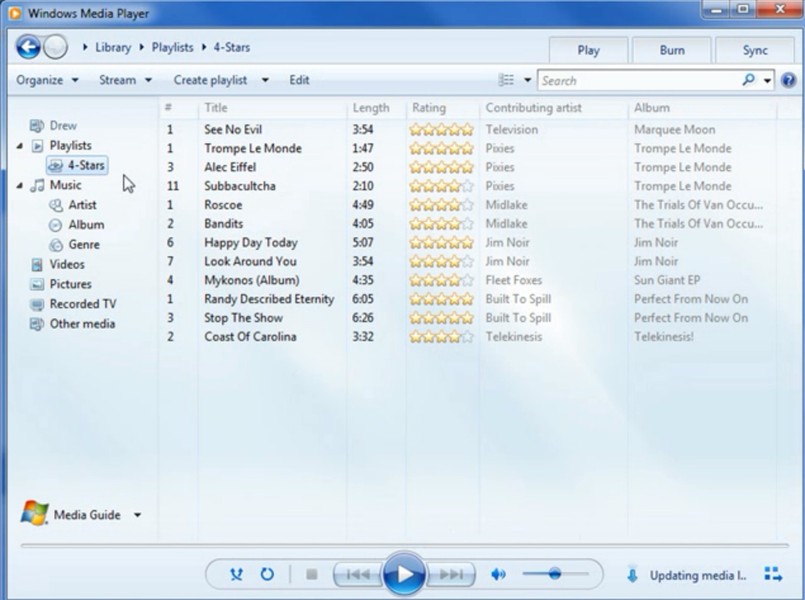The image size is (805, 600).
Task: Toggle the repeat button
Action: pos(267,574)
